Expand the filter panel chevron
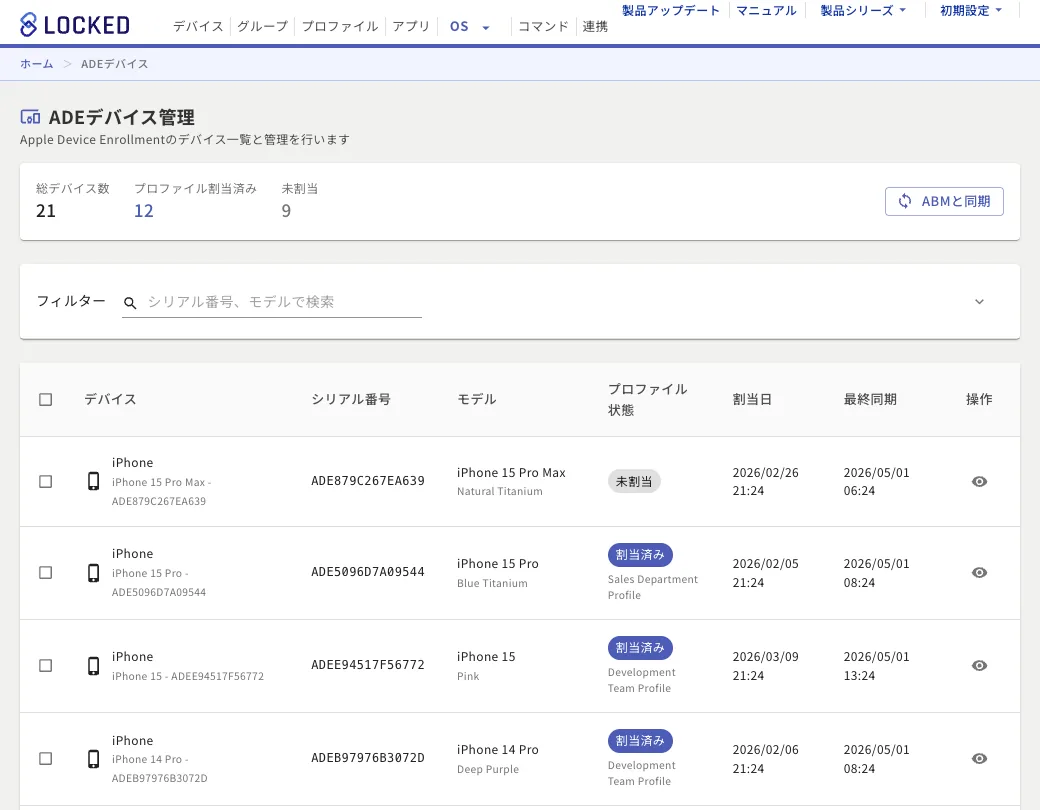 point(979,302)
